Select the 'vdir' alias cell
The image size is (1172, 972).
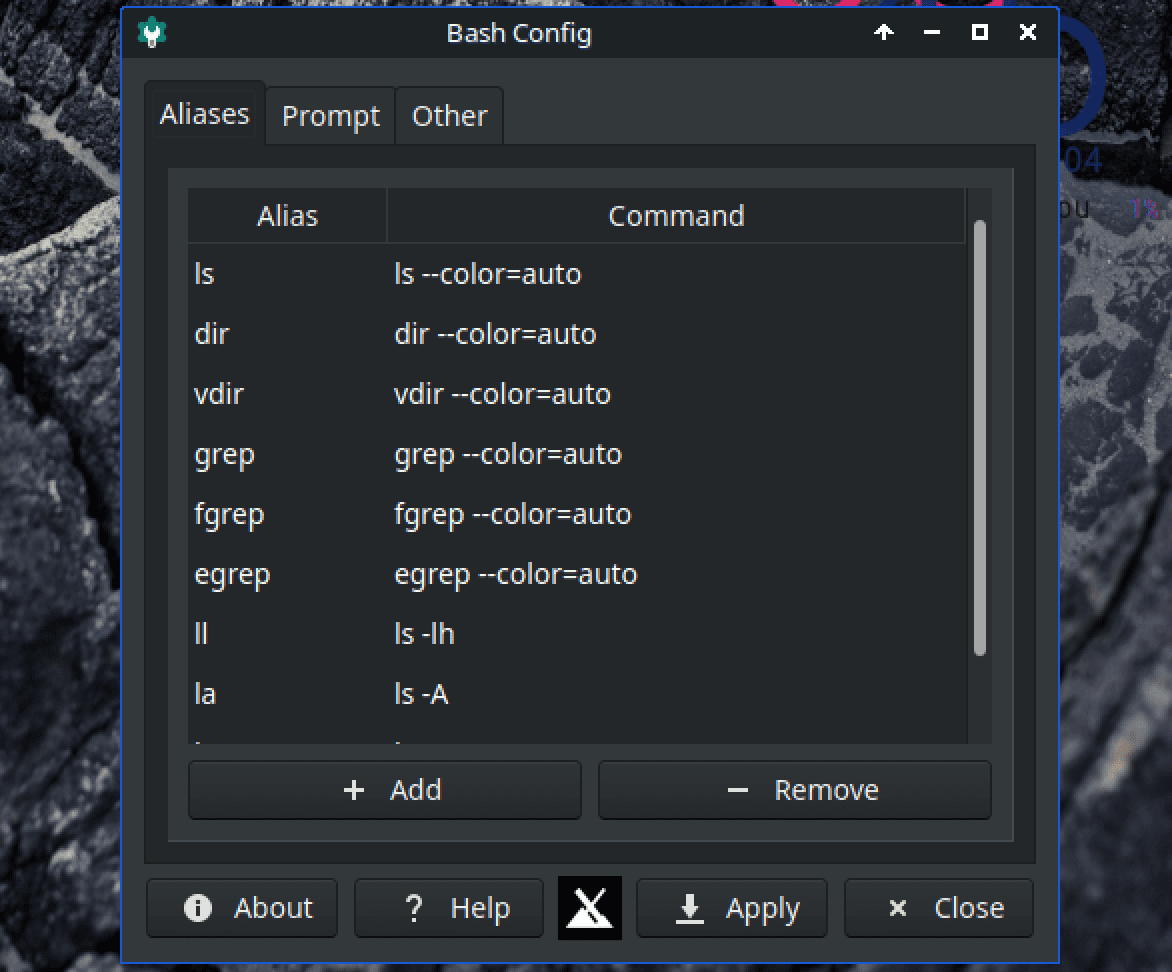(287, 394)
